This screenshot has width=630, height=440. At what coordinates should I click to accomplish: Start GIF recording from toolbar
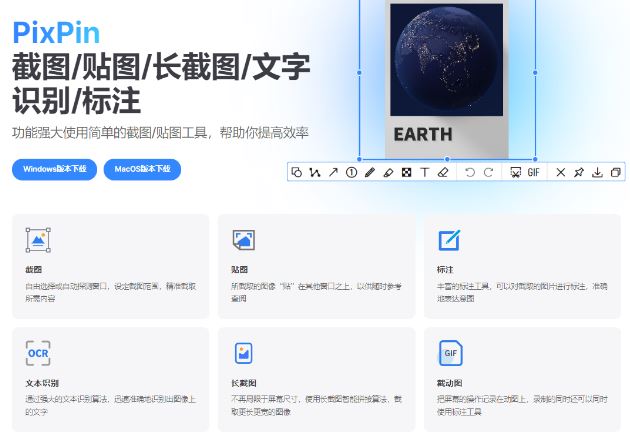coord(533,172)
